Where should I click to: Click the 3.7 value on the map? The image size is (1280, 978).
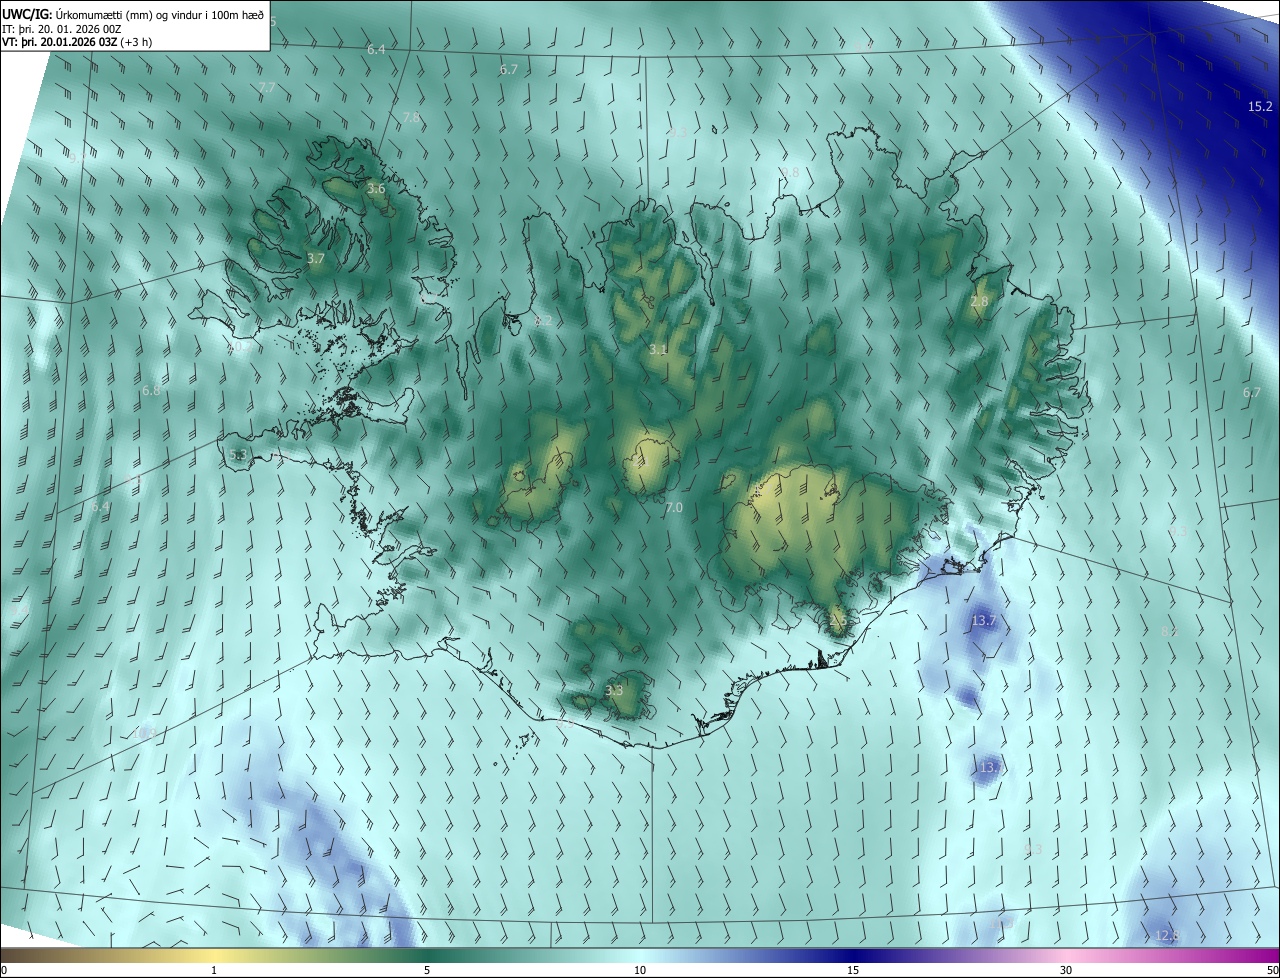[x=316, y=259]
